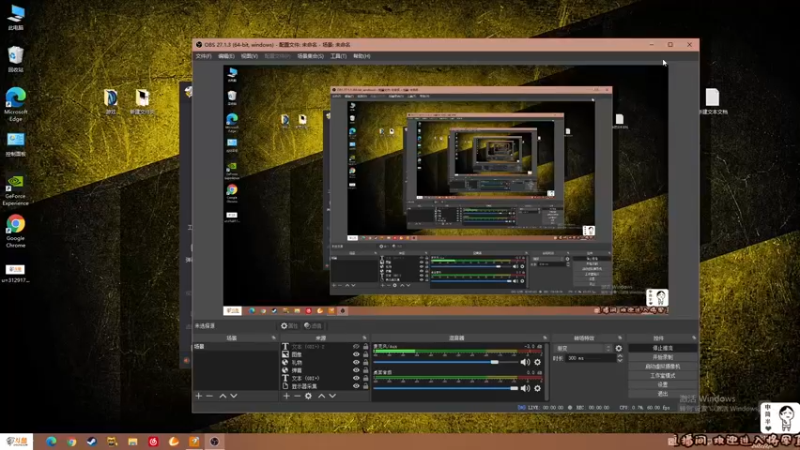Mute the 麦克风/Aux speaker icon
800x450 pixels.
click(525, 362)
